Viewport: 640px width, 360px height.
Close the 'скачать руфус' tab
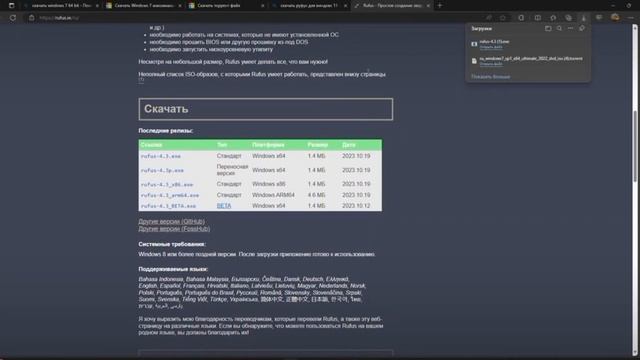coord(345,6)
